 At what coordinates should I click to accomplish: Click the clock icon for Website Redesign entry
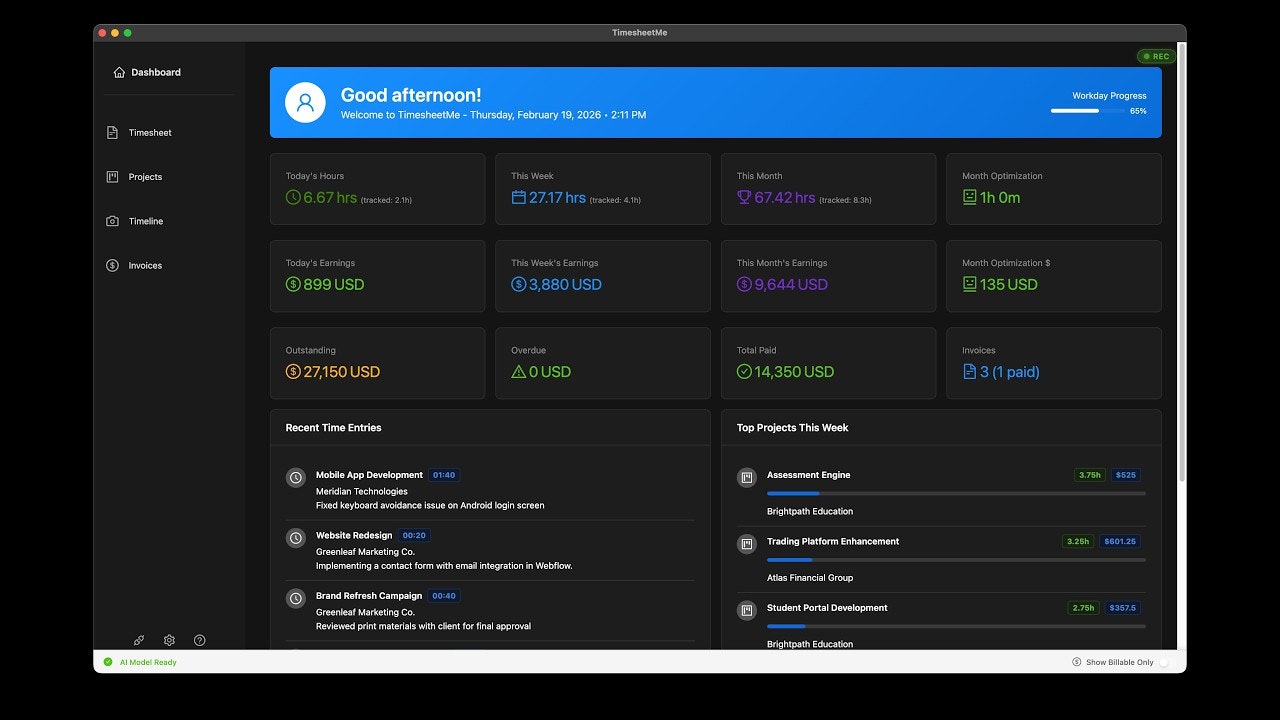[296, 538]
